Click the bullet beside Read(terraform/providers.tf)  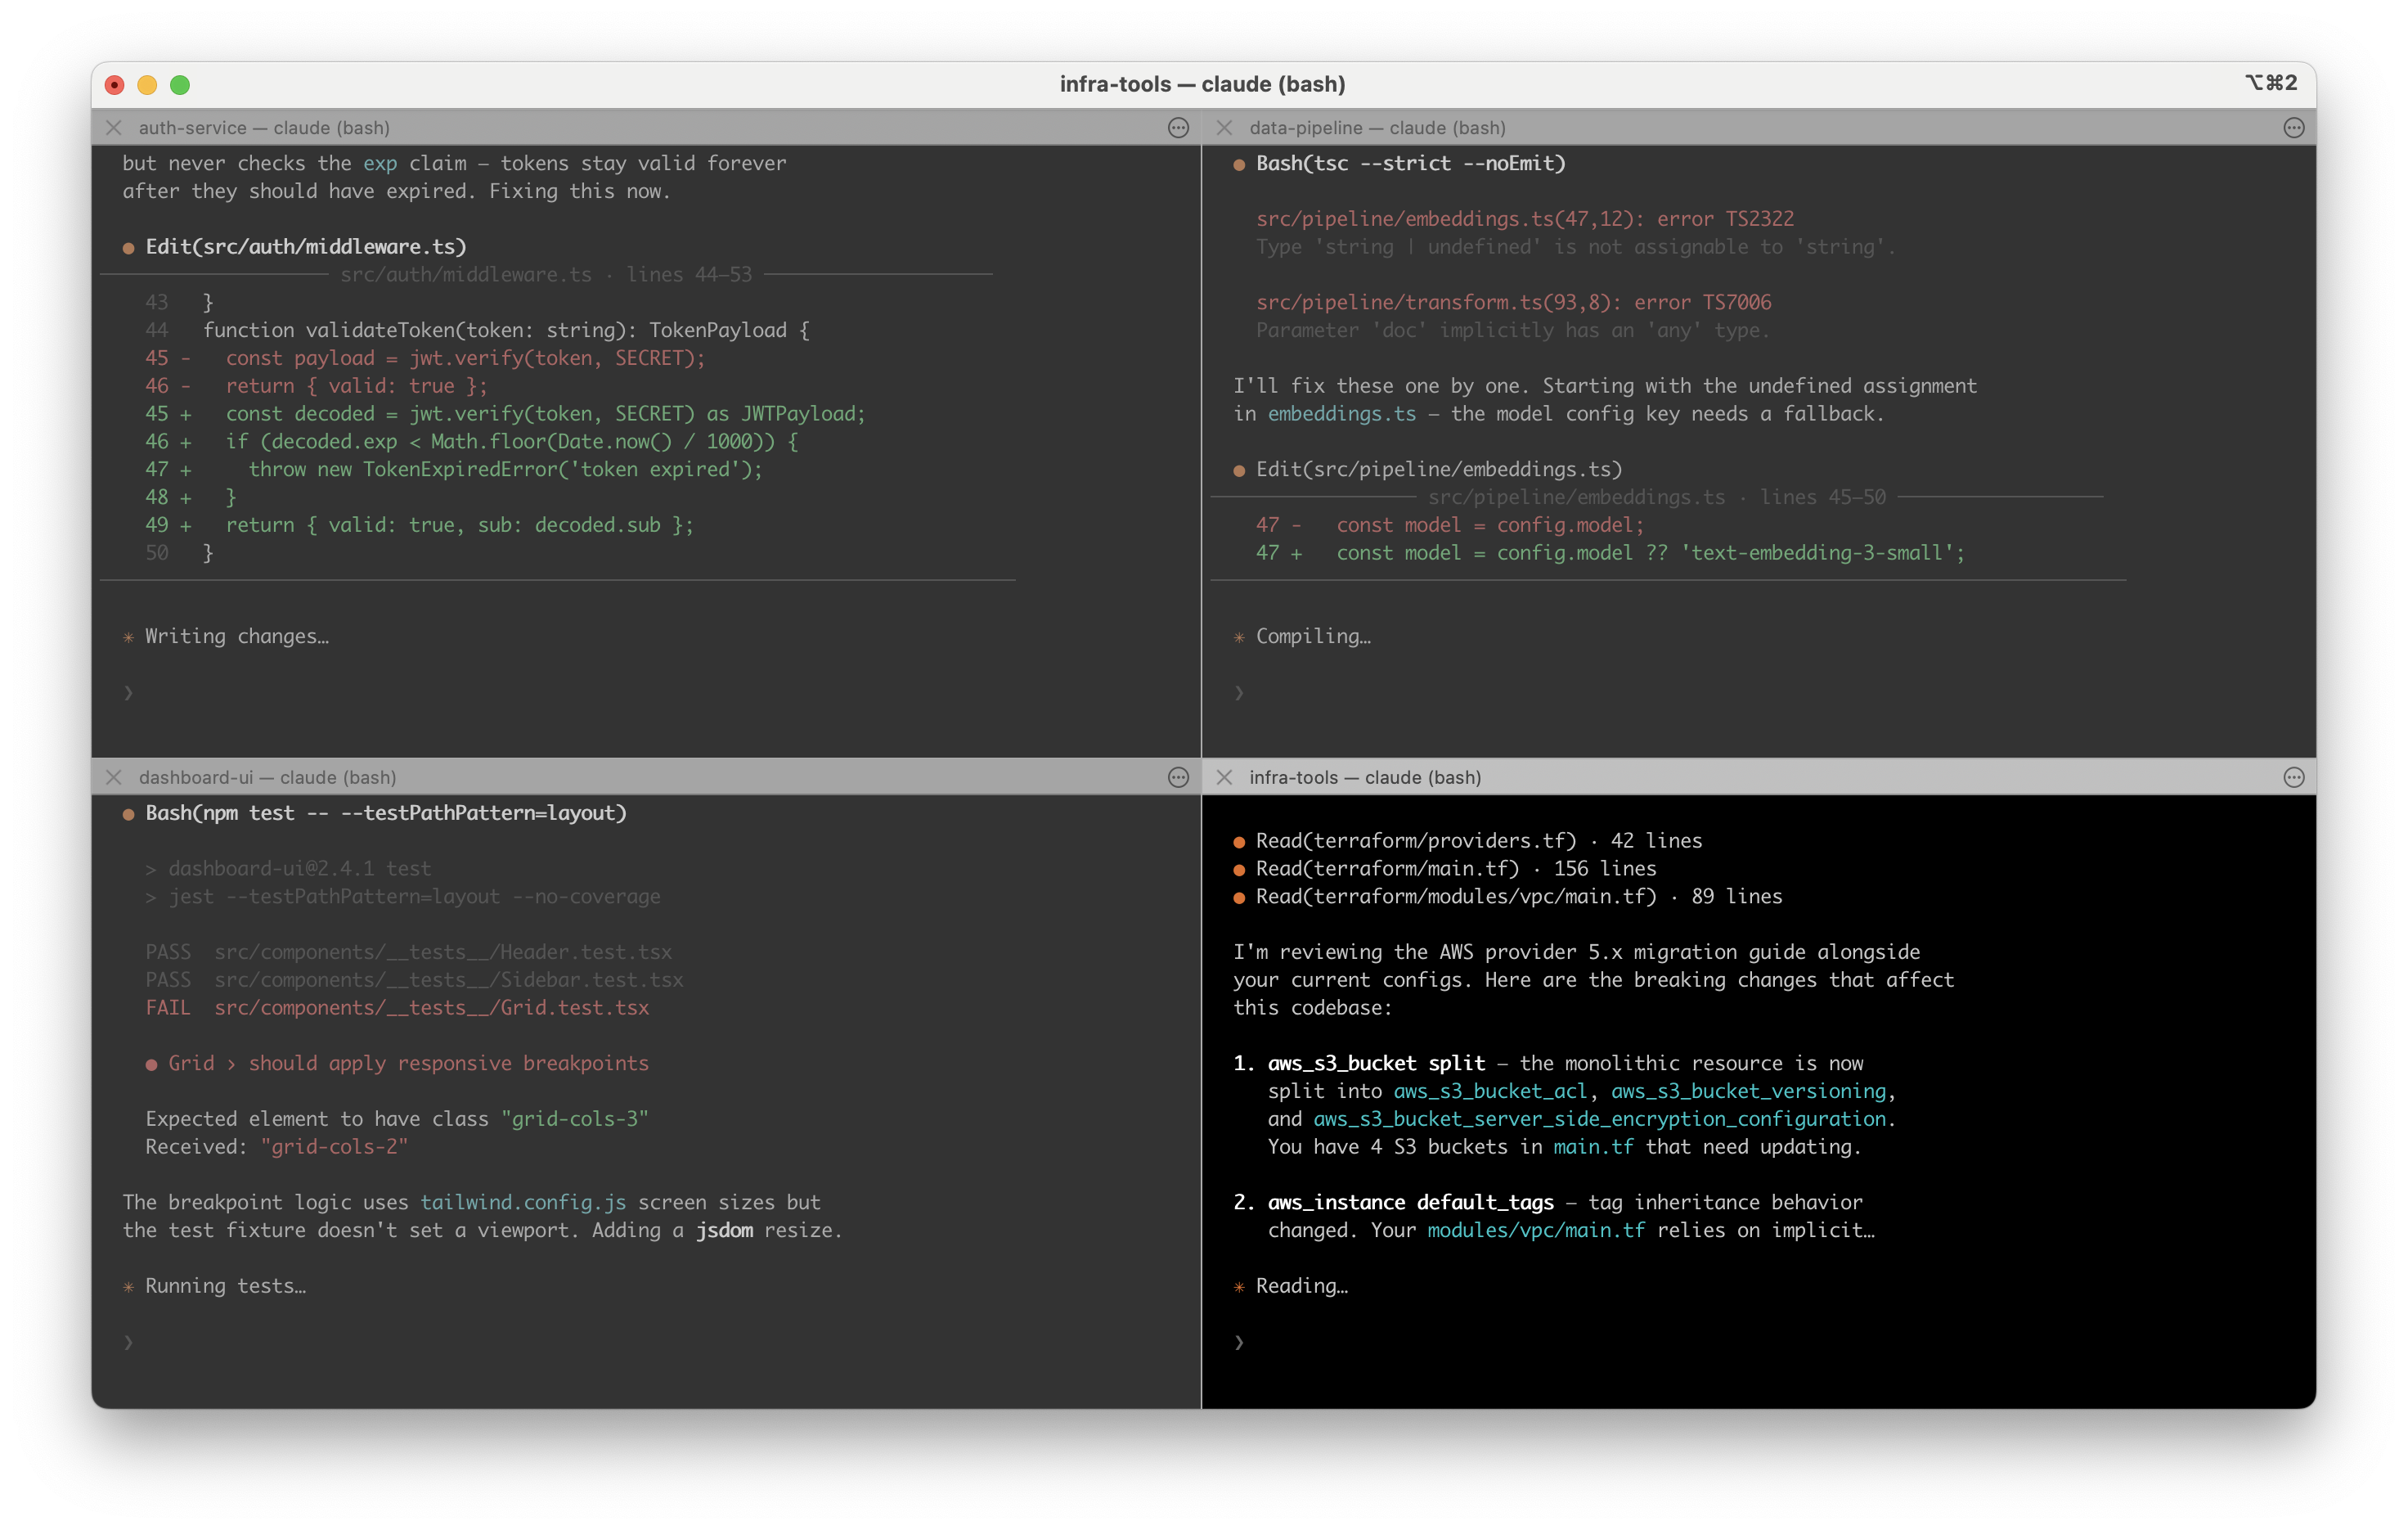pyautogui.click(x=1240, y=841)
